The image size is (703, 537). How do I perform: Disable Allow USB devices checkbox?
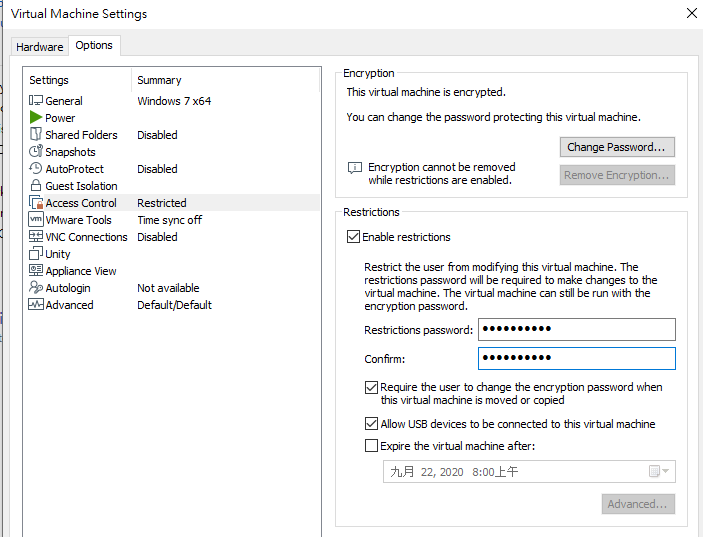point(371,424)
